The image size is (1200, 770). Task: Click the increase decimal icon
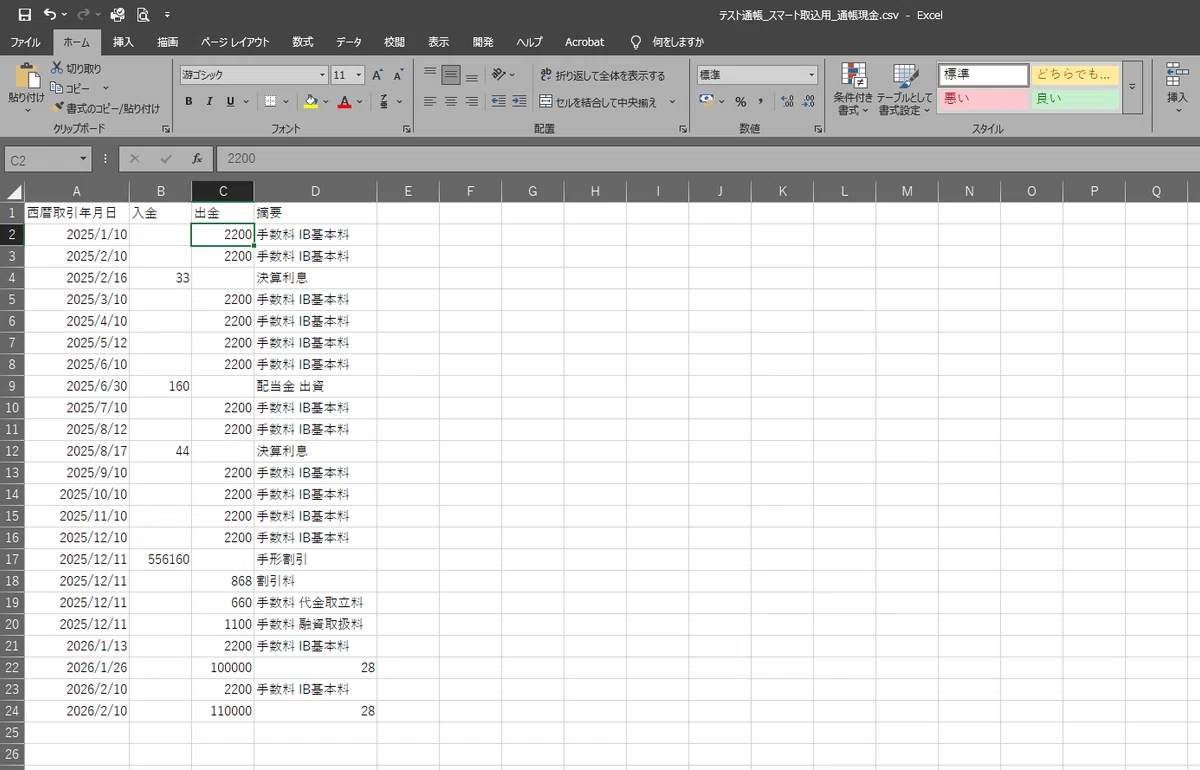(787, 101)
